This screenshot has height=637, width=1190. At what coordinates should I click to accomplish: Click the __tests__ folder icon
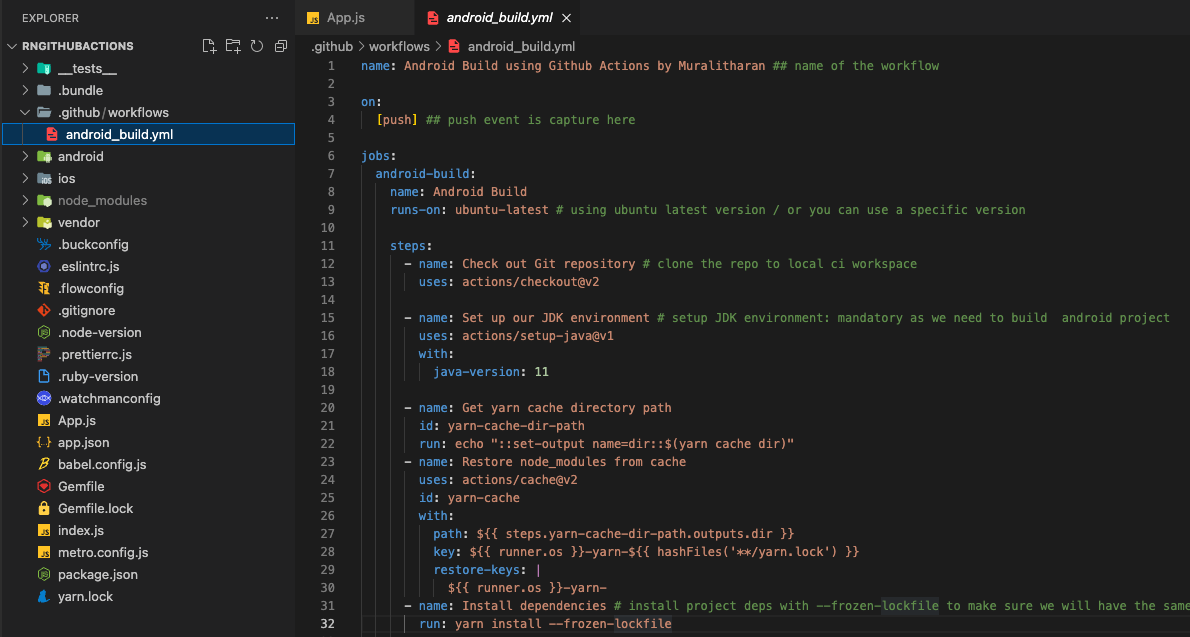pyautogui.click(x=44, y=68)
